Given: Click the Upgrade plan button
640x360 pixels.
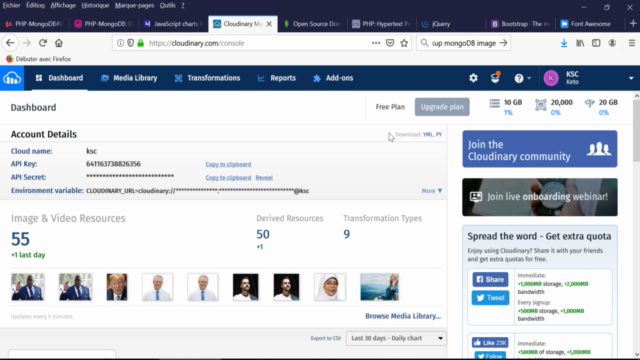Looking at the screenshot, I should [442, 107].
